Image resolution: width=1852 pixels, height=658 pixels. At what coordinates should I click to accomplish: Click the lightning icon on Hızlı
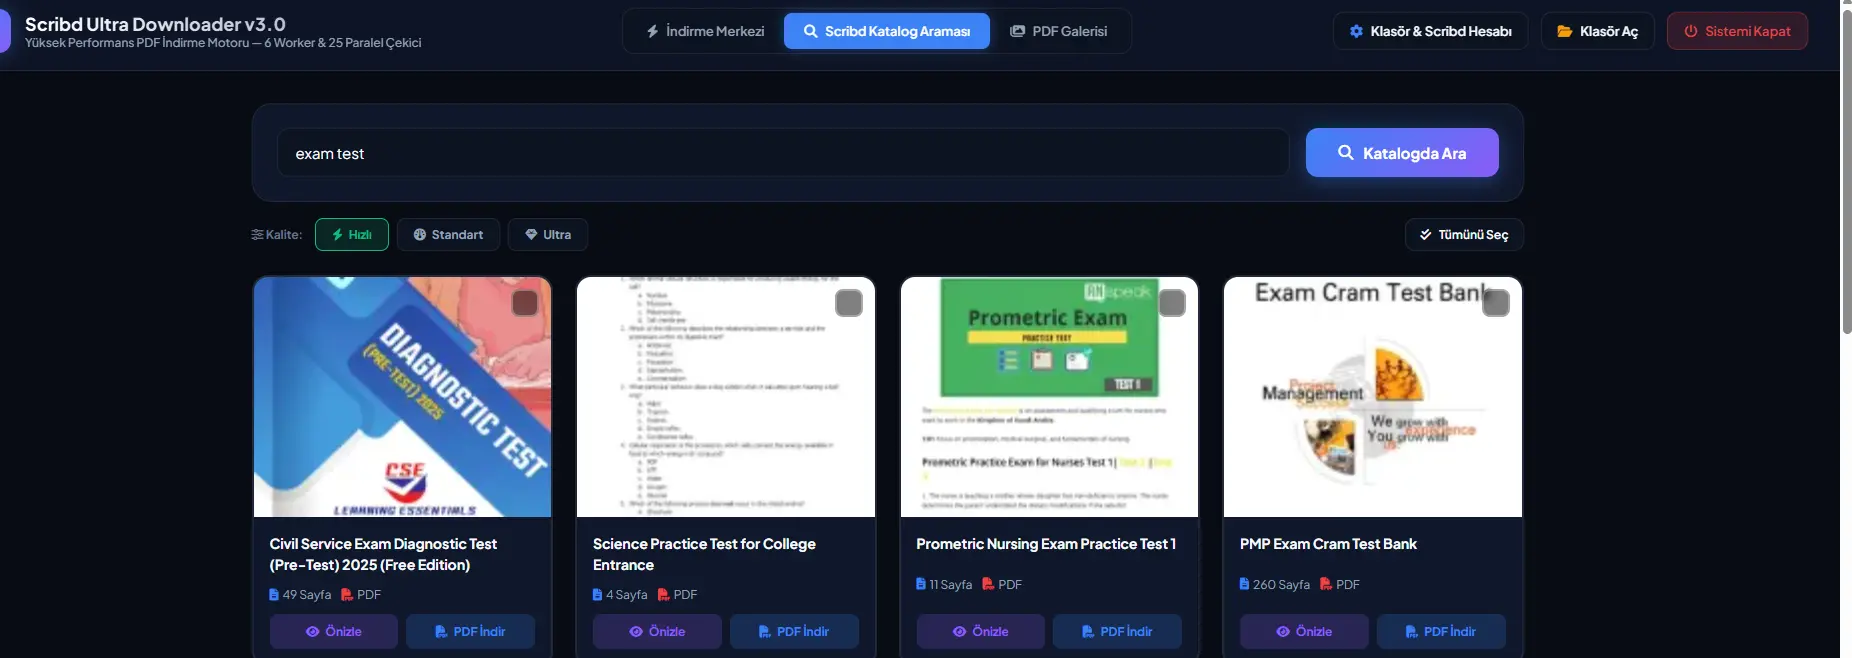point(338,234)
